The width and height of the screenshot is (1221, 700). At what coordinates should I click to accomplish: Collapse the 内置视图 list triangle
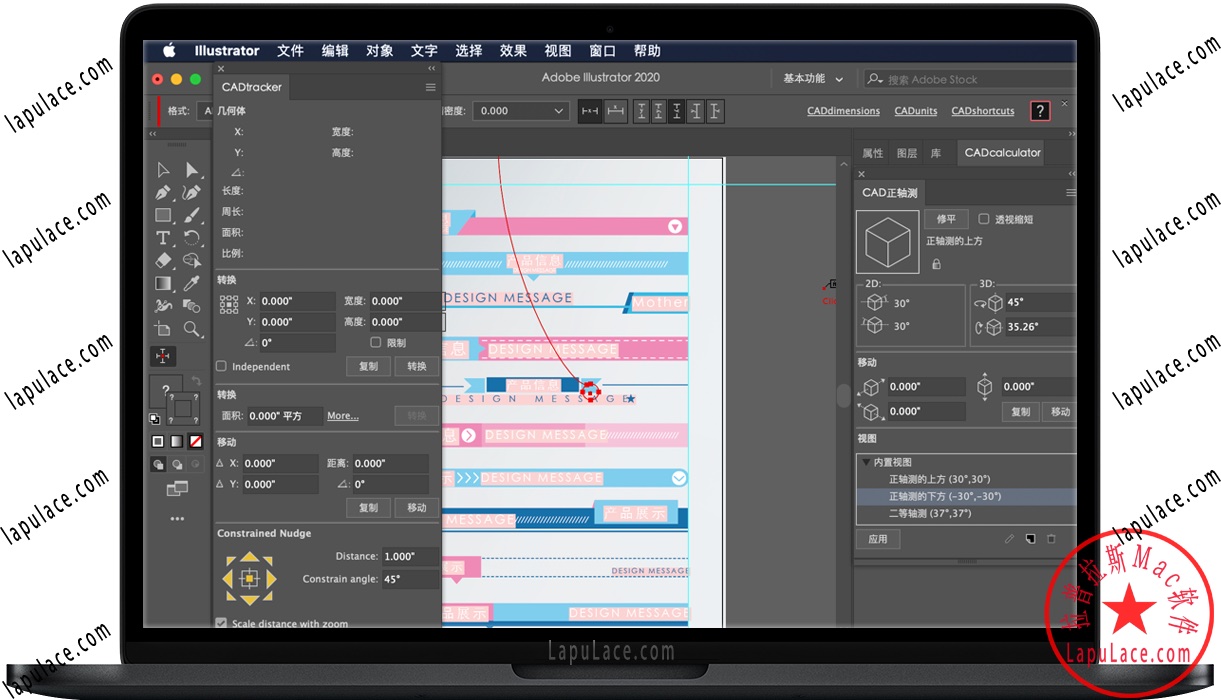pyautogui.click(x=865, y=463)
